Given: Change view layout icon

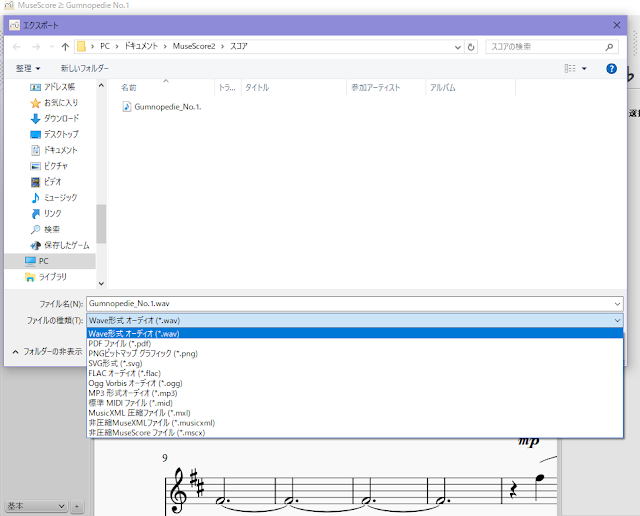Looking at the screenshot, I should tap(570, 68).
